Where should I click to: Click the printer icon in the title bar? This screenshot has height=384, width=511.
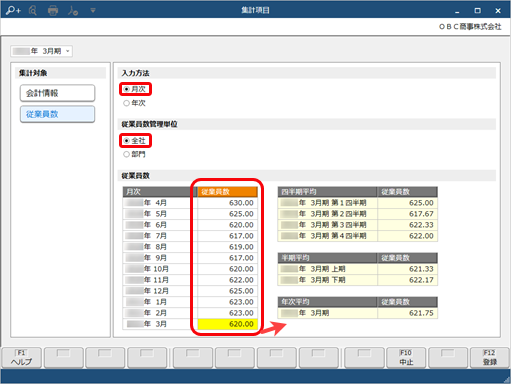pos(53,11)
